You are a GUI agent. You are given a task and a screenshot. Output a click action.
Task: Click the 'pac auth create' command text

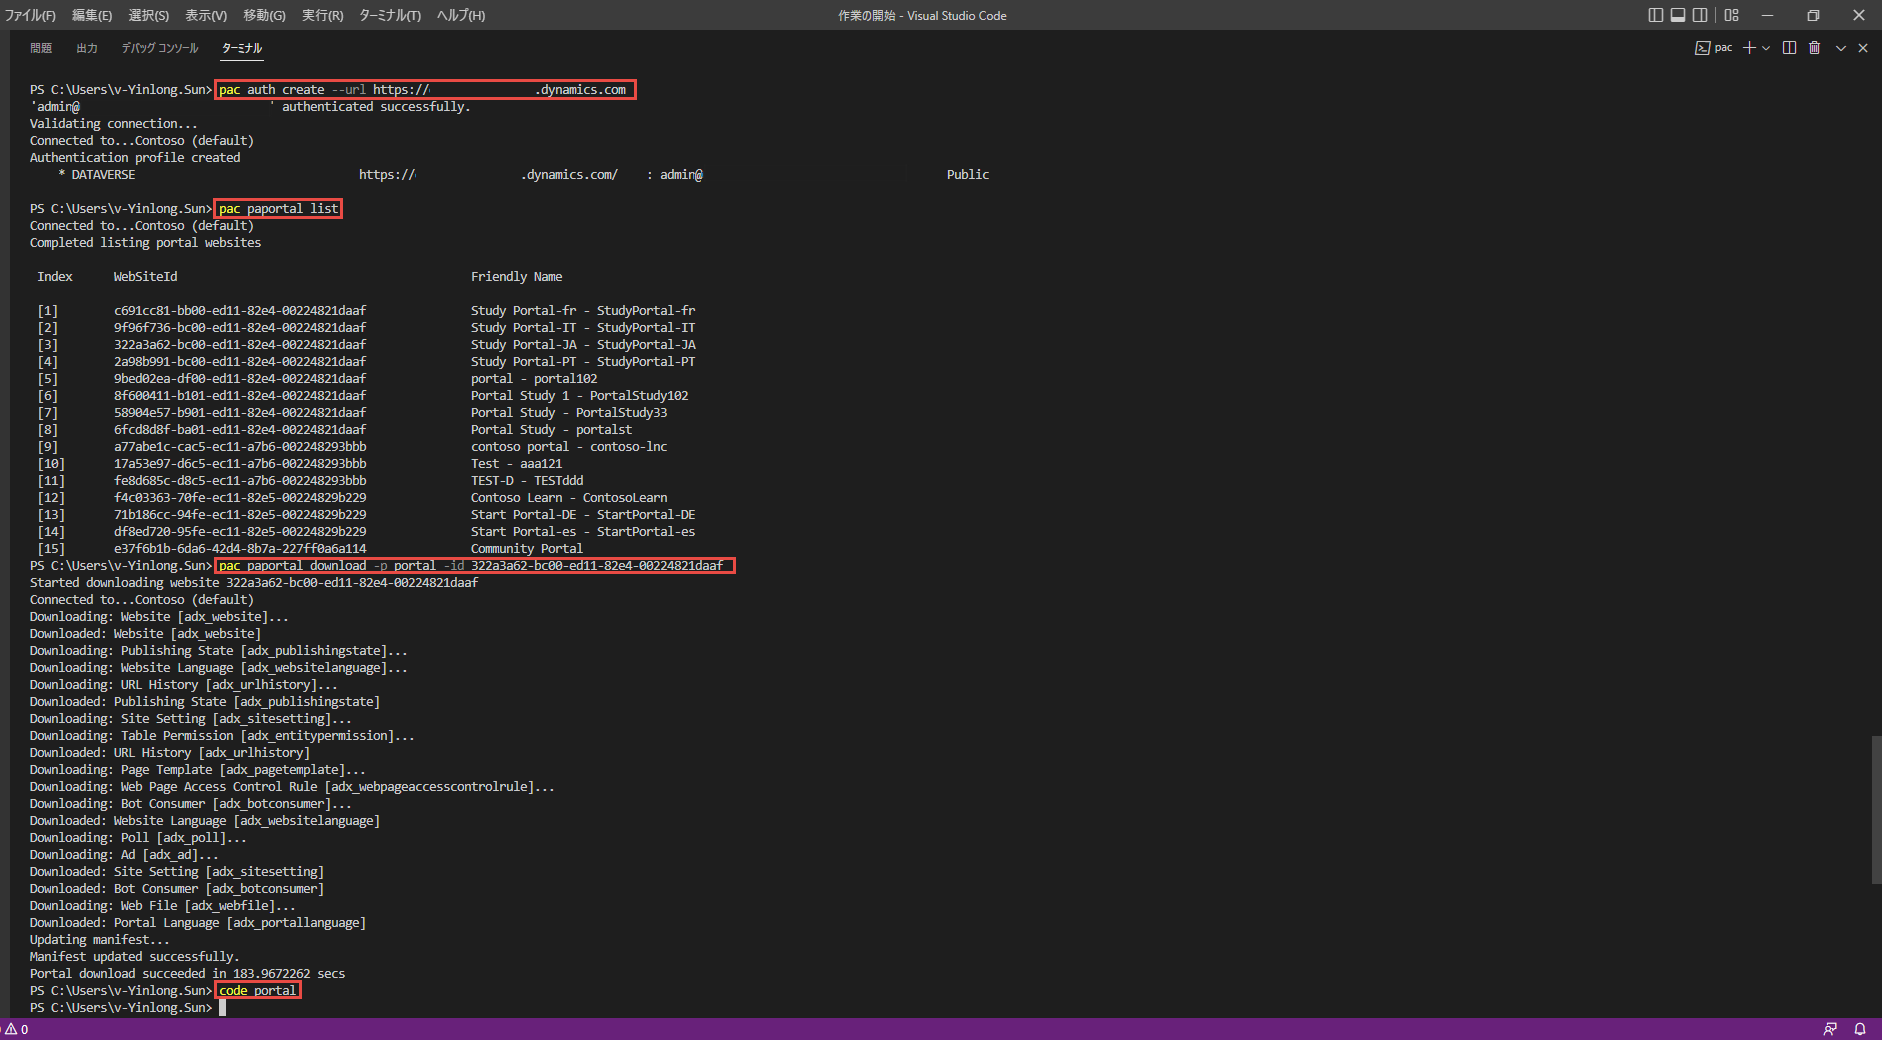(x=425, y=90)
